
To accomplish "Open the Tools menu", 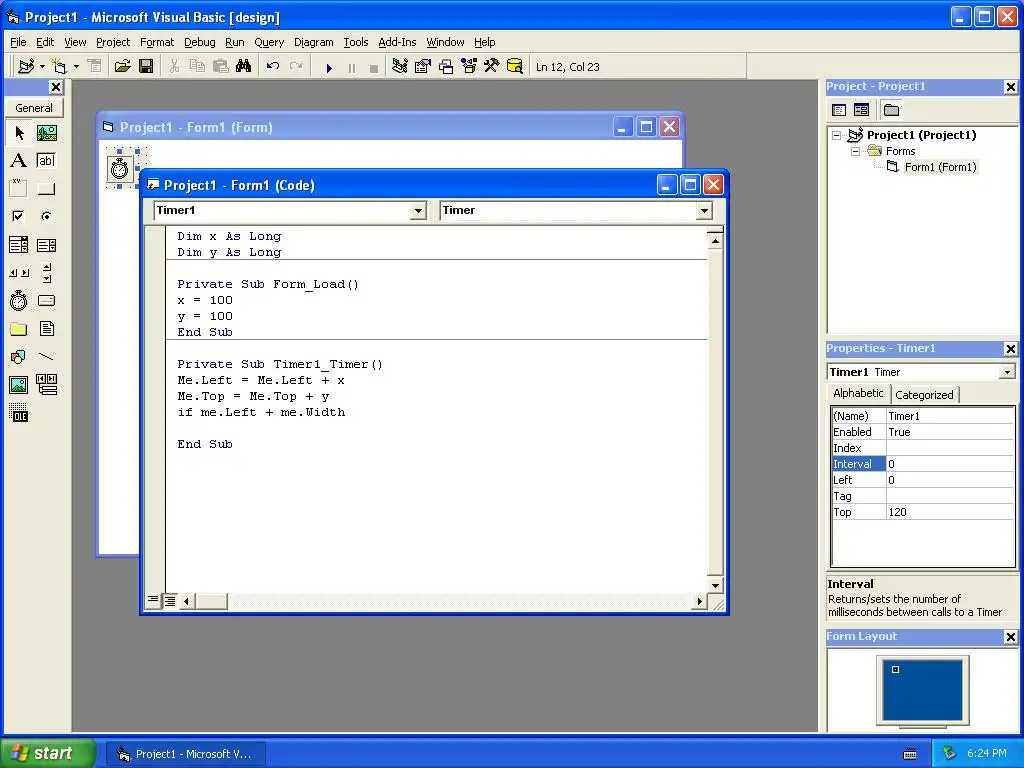I will tap(356, 42).
